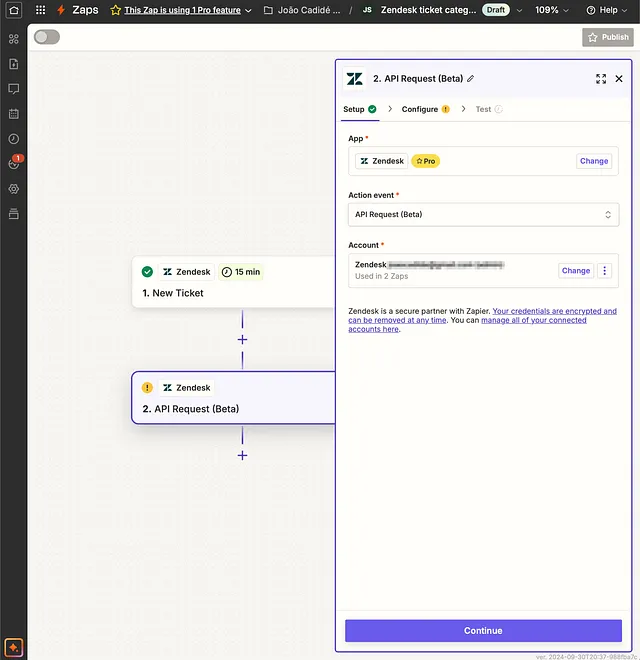Open the apps grid menu
Viewport: 640px width, 660px height.
click(x=40, y=10)
